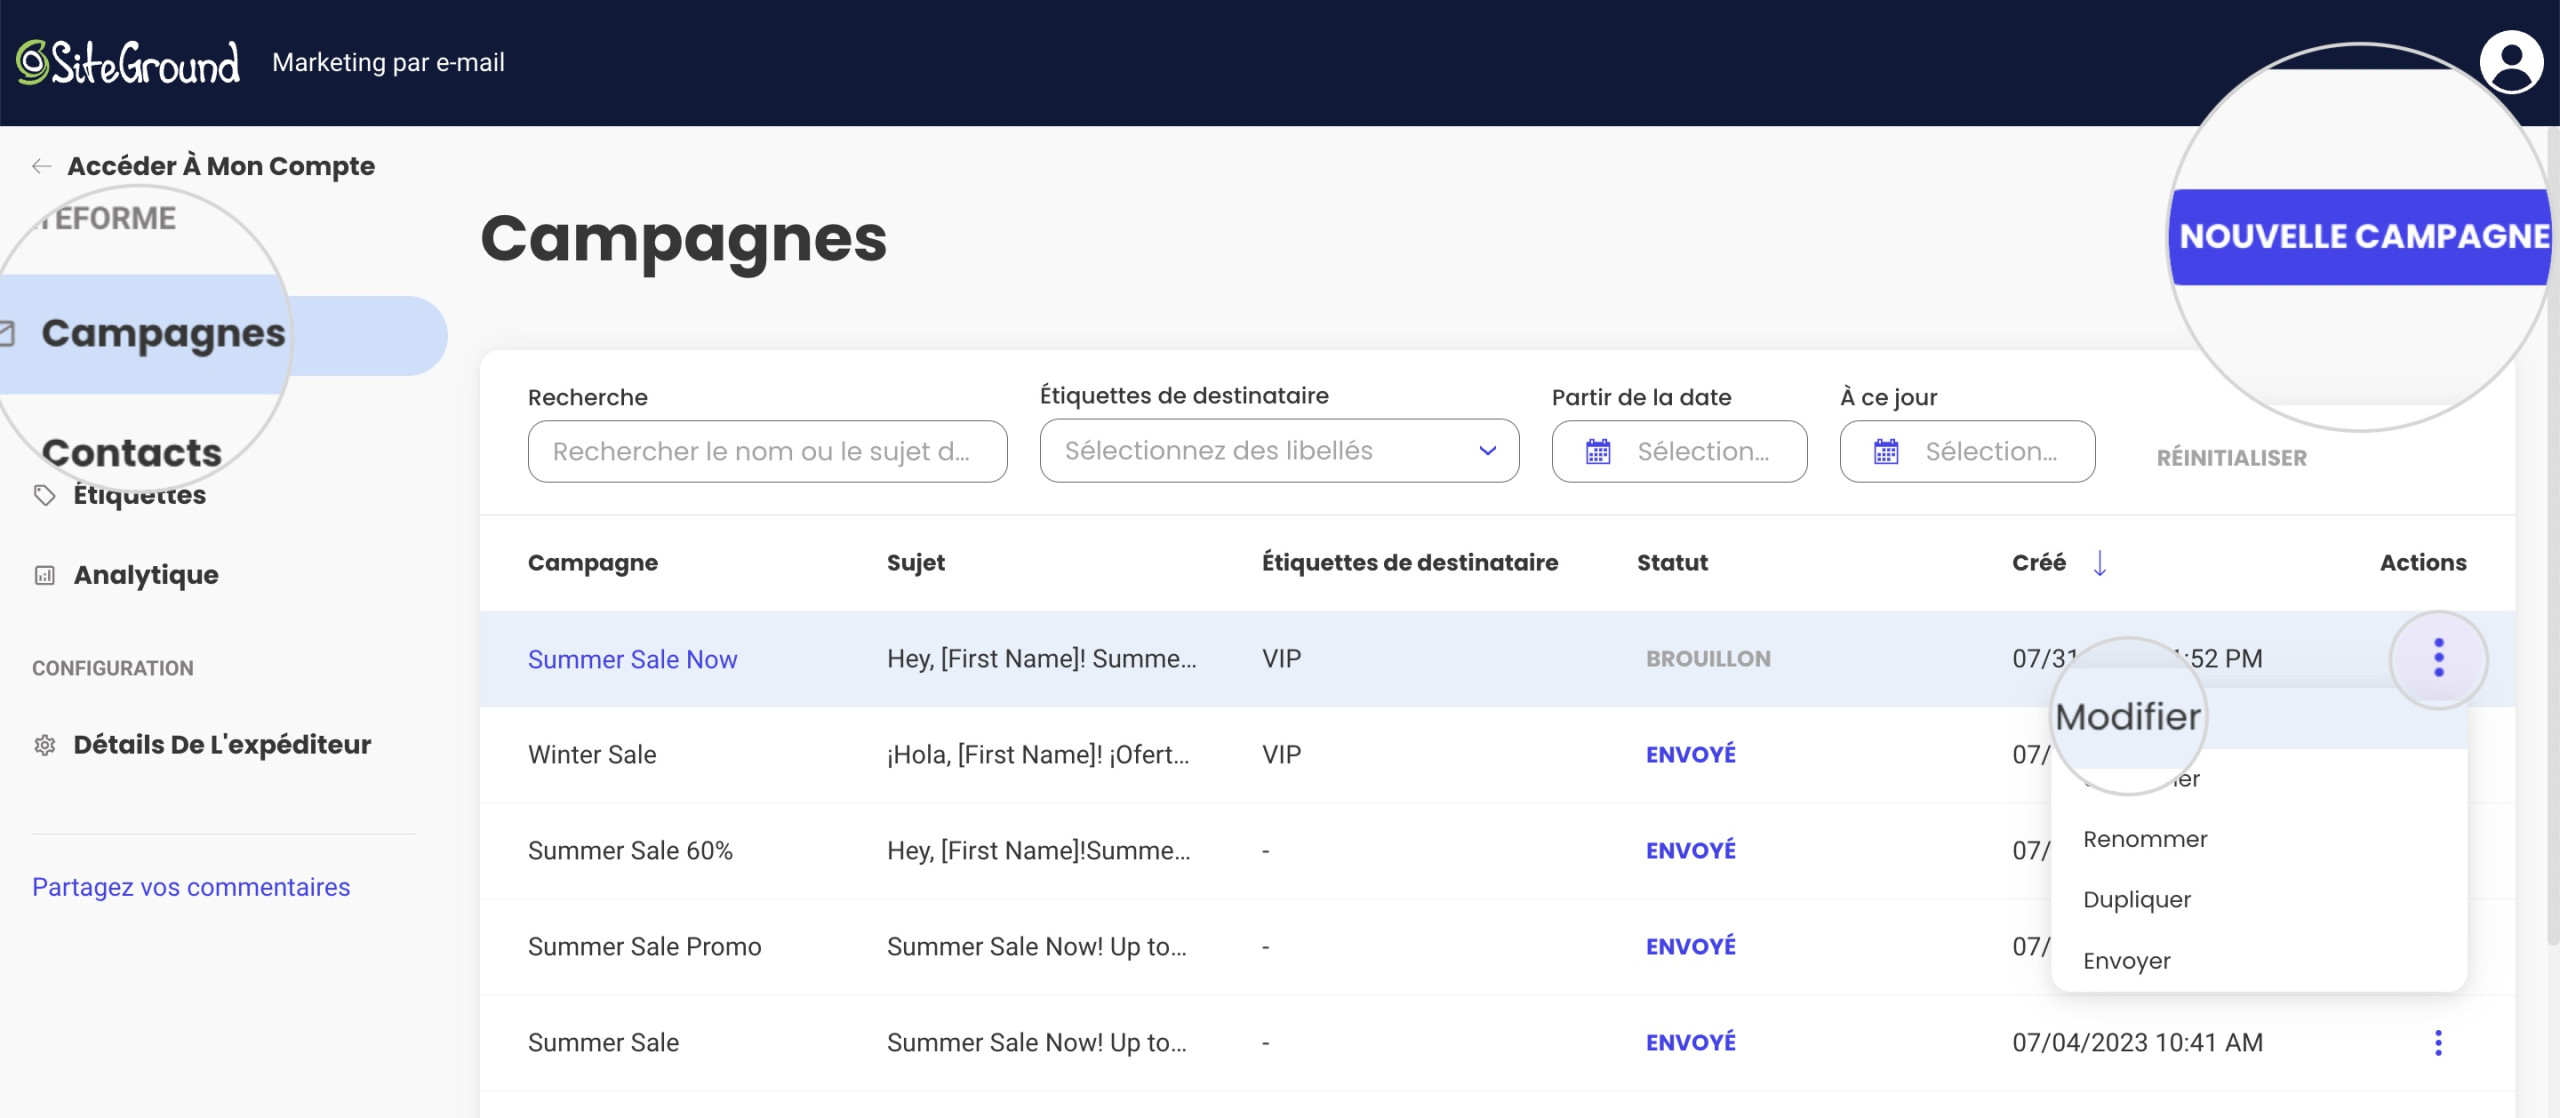Open actions kebab menu for Summer Sale Now
The height and width of the screenshot is (1118, 2560).
tap(2438, 658)
